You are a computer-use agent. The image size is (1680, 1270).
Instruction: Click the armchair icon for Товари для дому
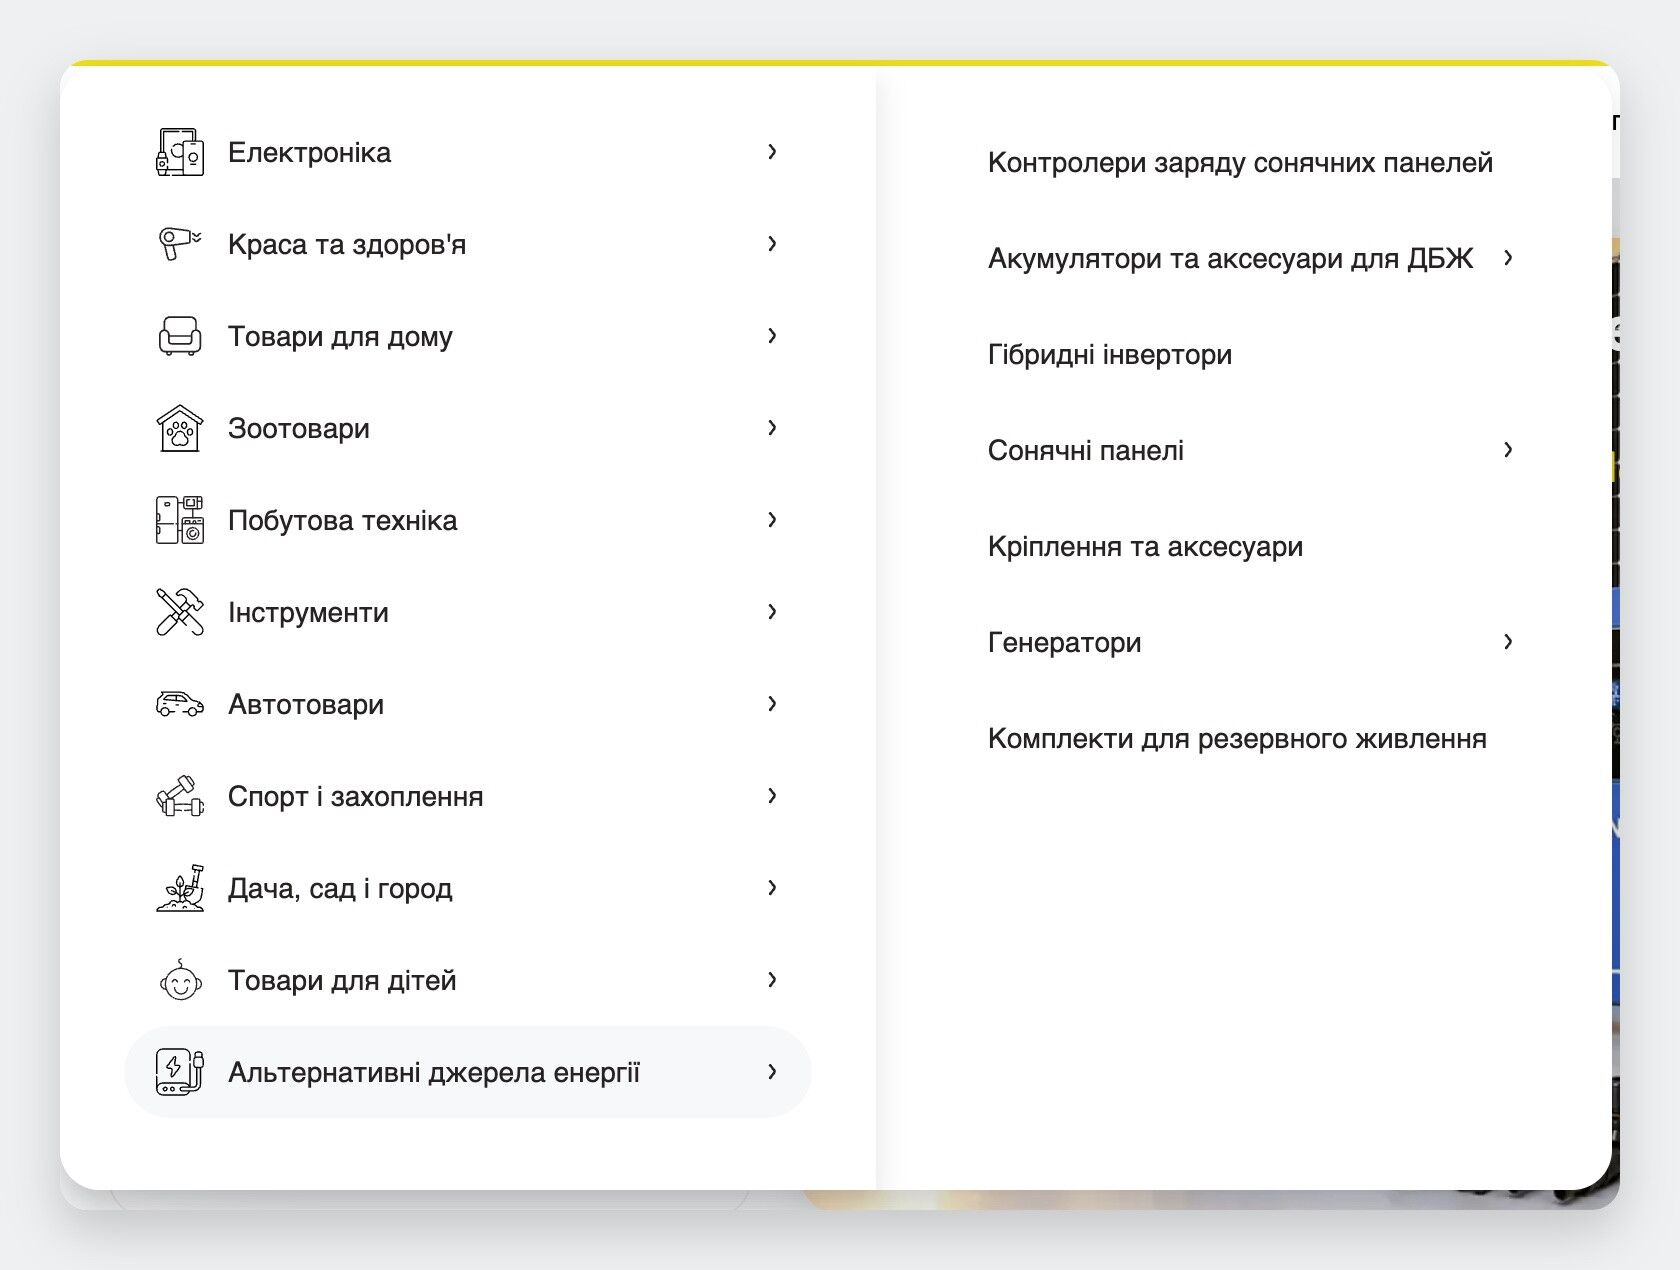point(180,336)
